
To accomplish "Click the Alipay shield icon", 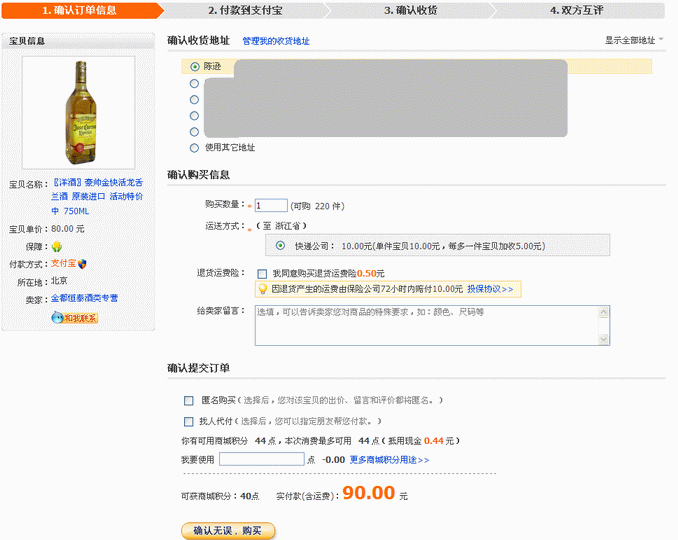I will click(83, 264).
